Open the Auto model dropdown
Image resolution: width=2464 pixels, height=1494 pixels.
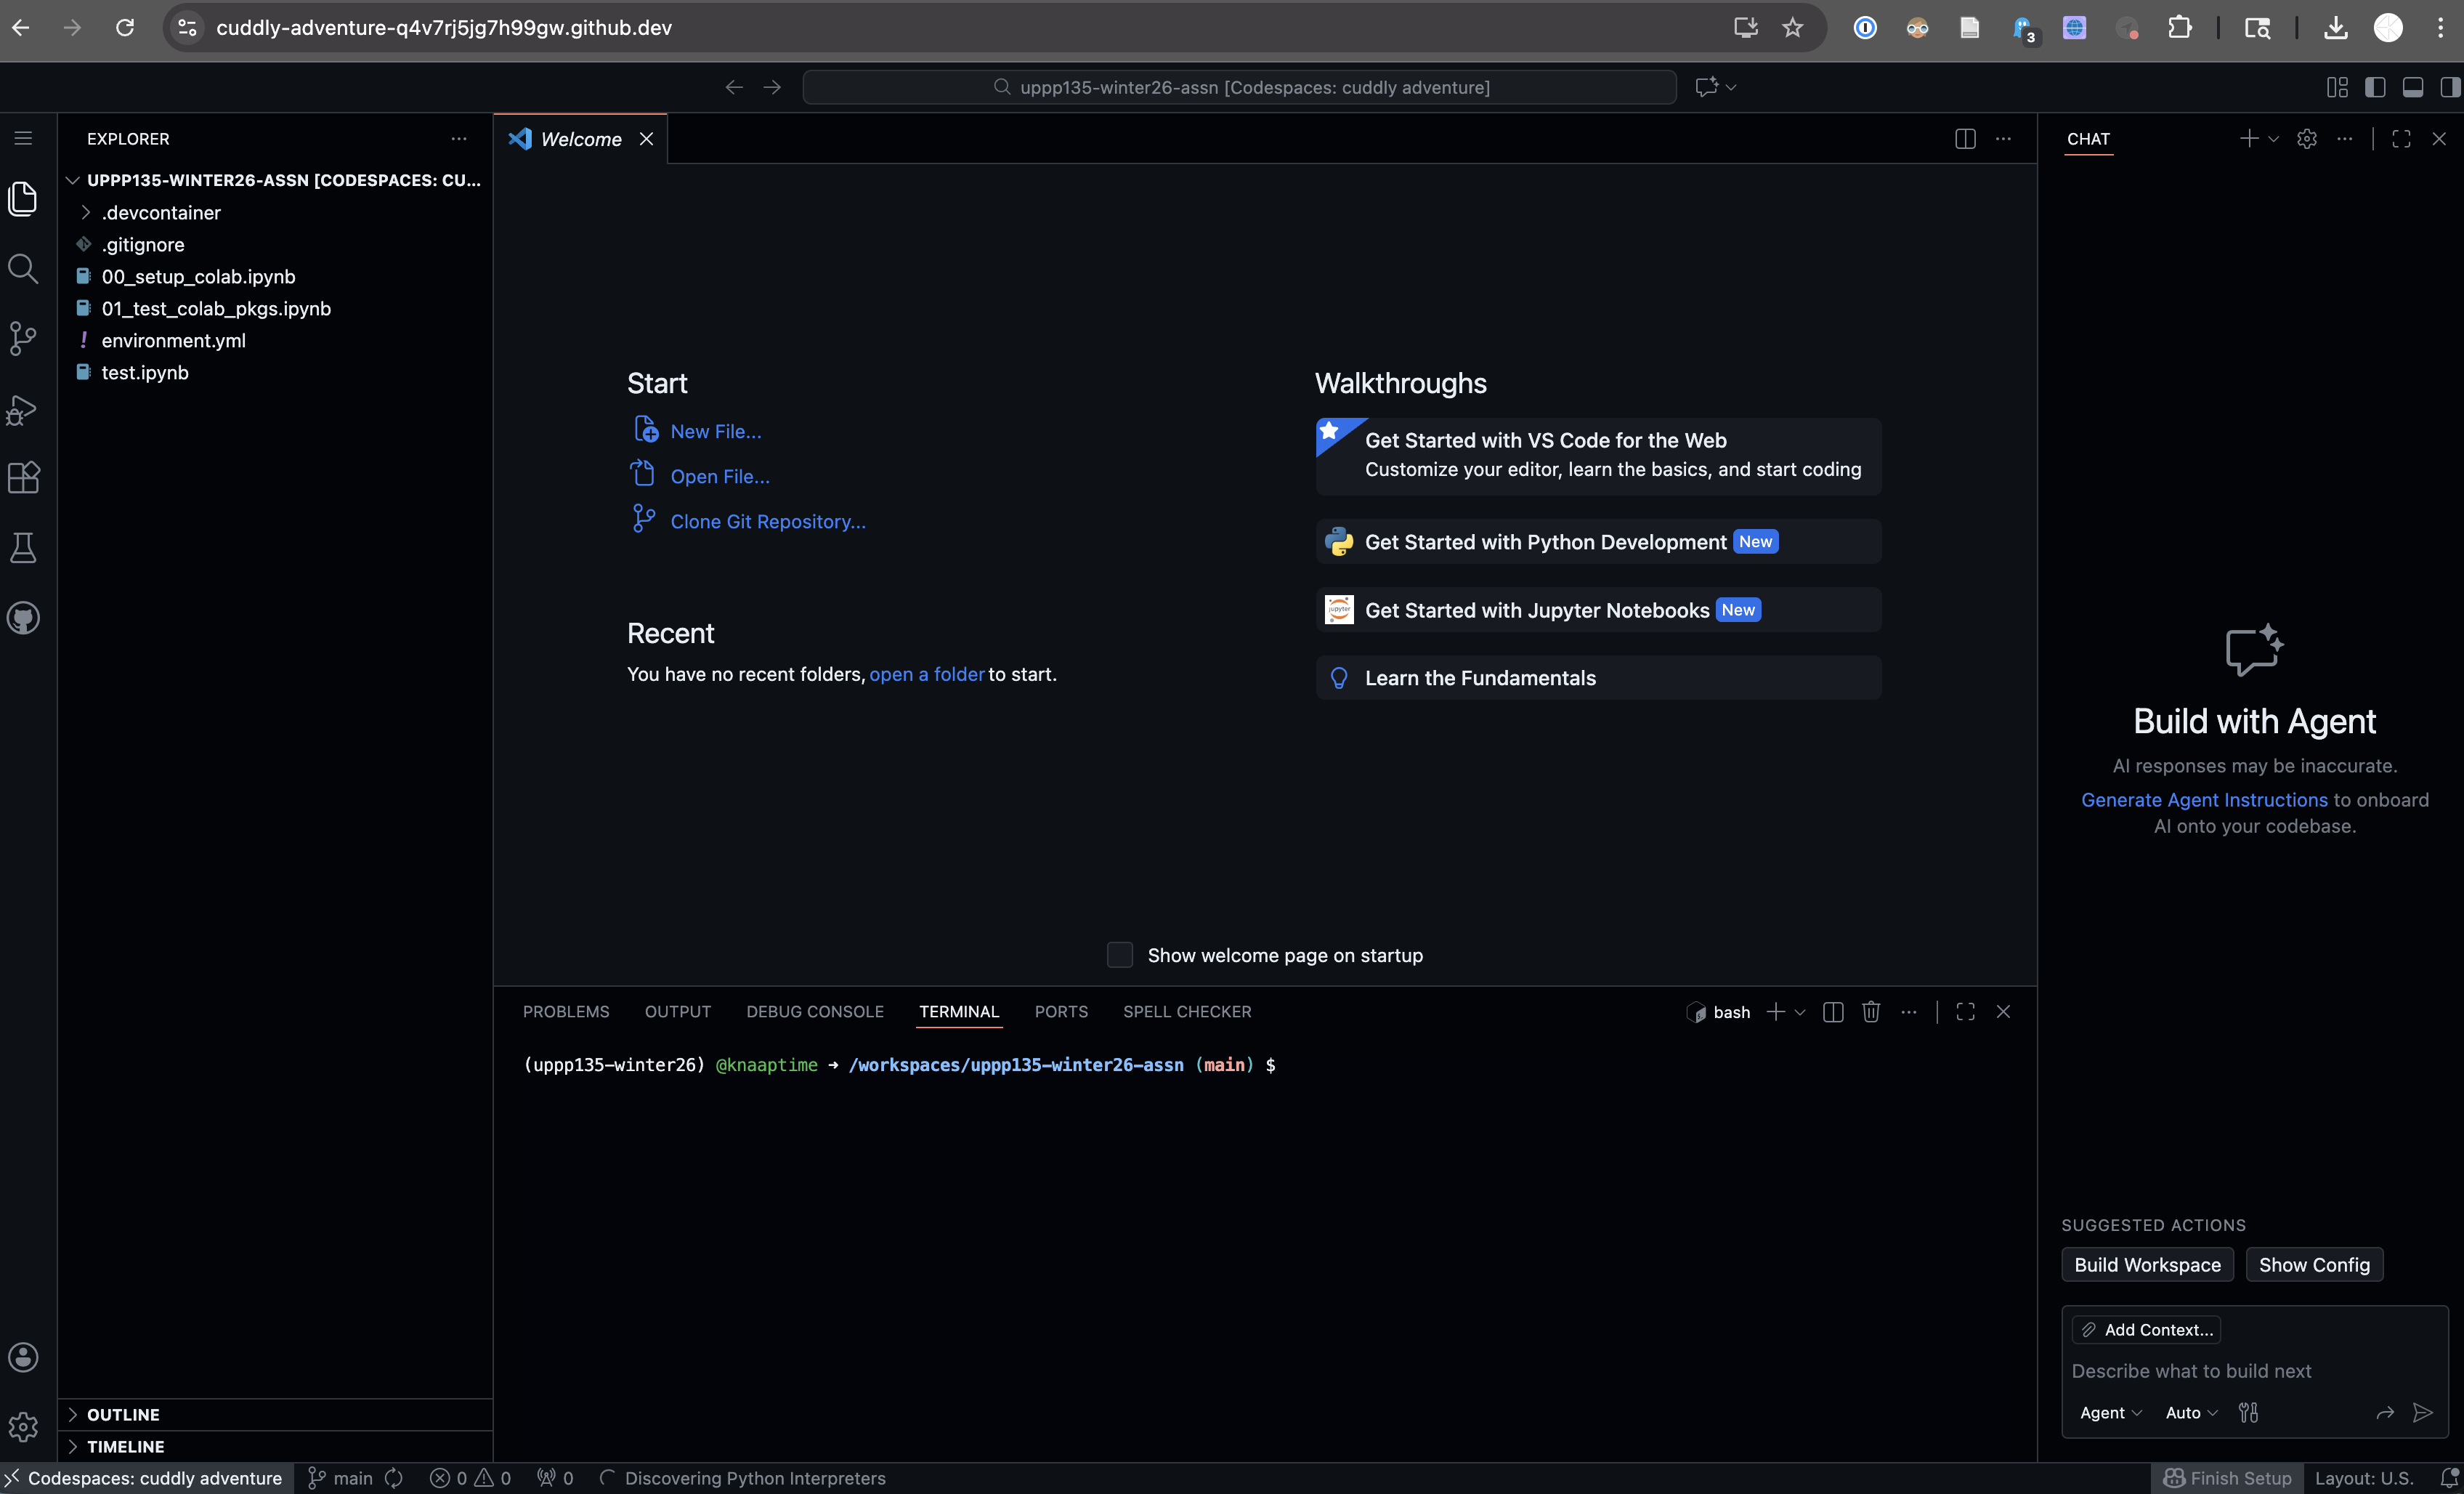tap(2191, 1413)
